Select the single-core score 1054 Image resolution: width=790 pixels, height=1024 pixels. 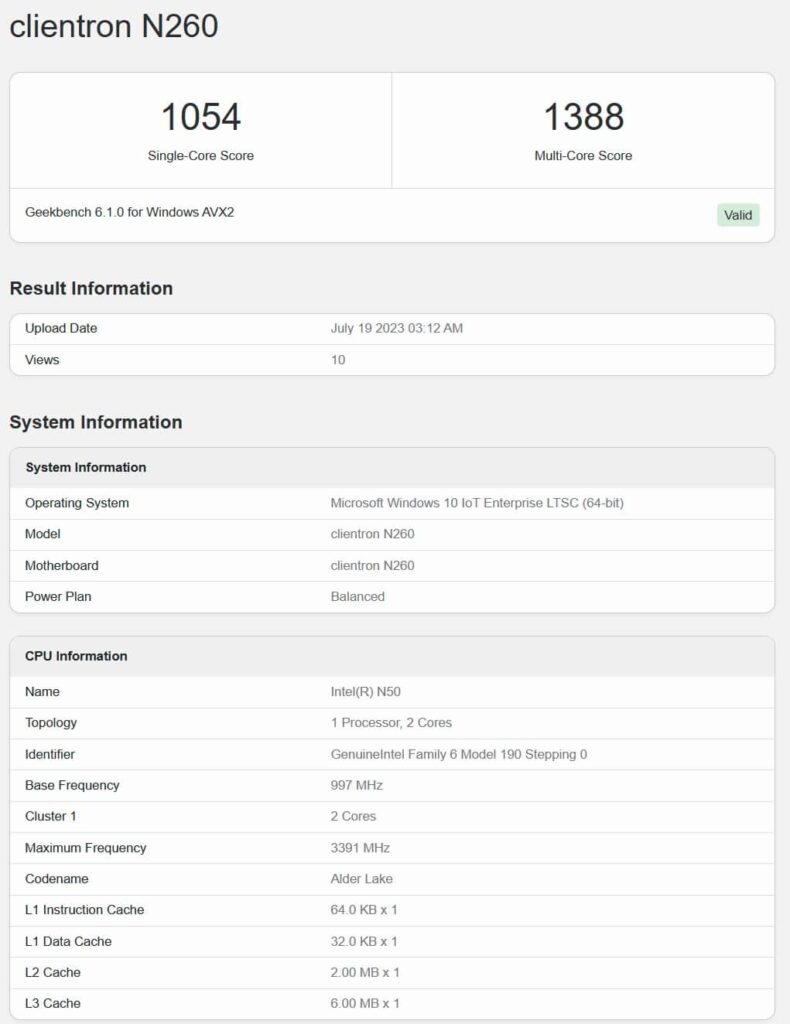[201, 117]
